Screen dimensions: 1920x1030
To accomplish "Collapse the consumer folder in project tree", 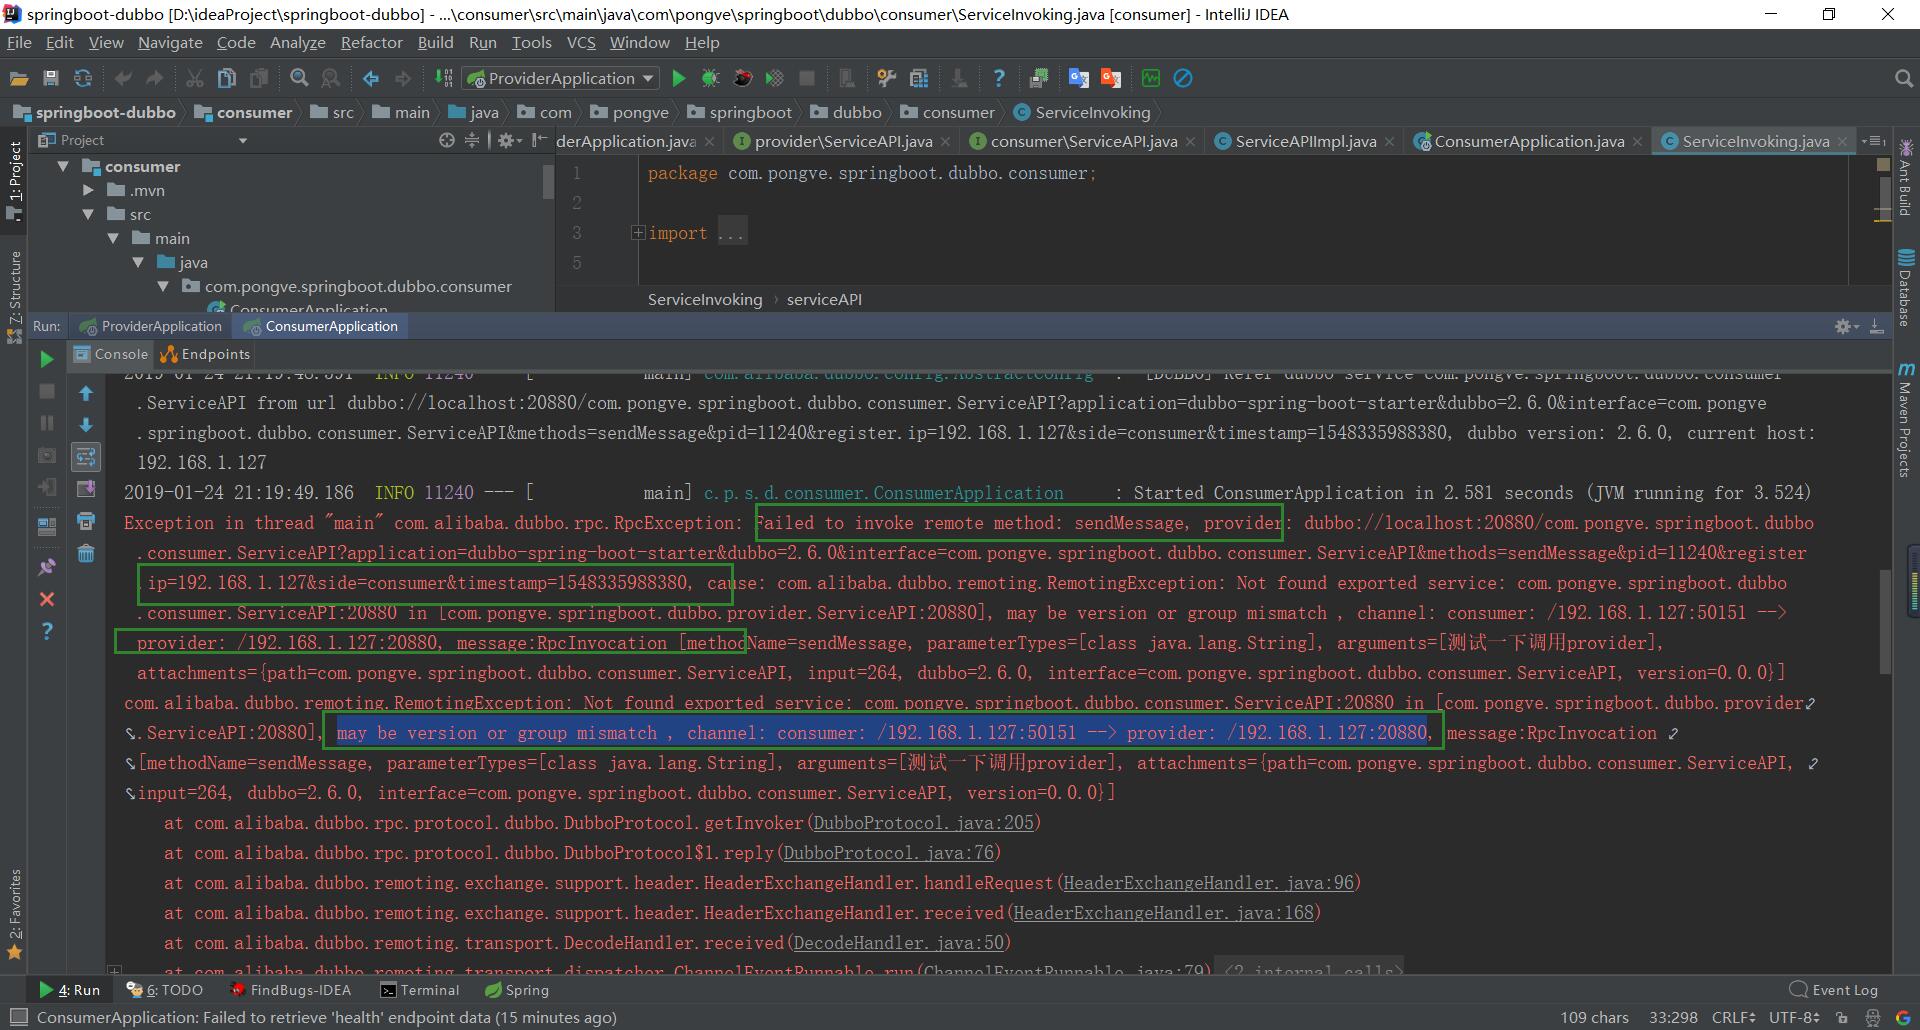I will click(63, 166).
